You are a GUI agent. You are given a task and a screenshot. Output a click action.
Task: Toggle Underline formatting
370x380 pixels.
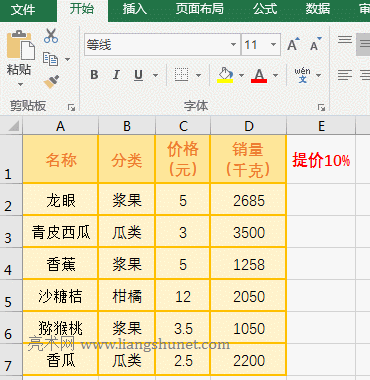pyautogui.click(x=139, y=75)
